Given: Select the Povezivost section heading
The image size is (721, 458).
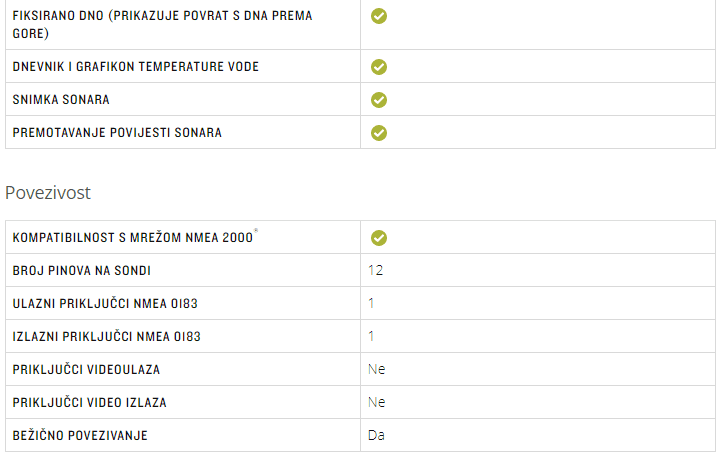Looking at the screenshot, I should click(48, 193).
